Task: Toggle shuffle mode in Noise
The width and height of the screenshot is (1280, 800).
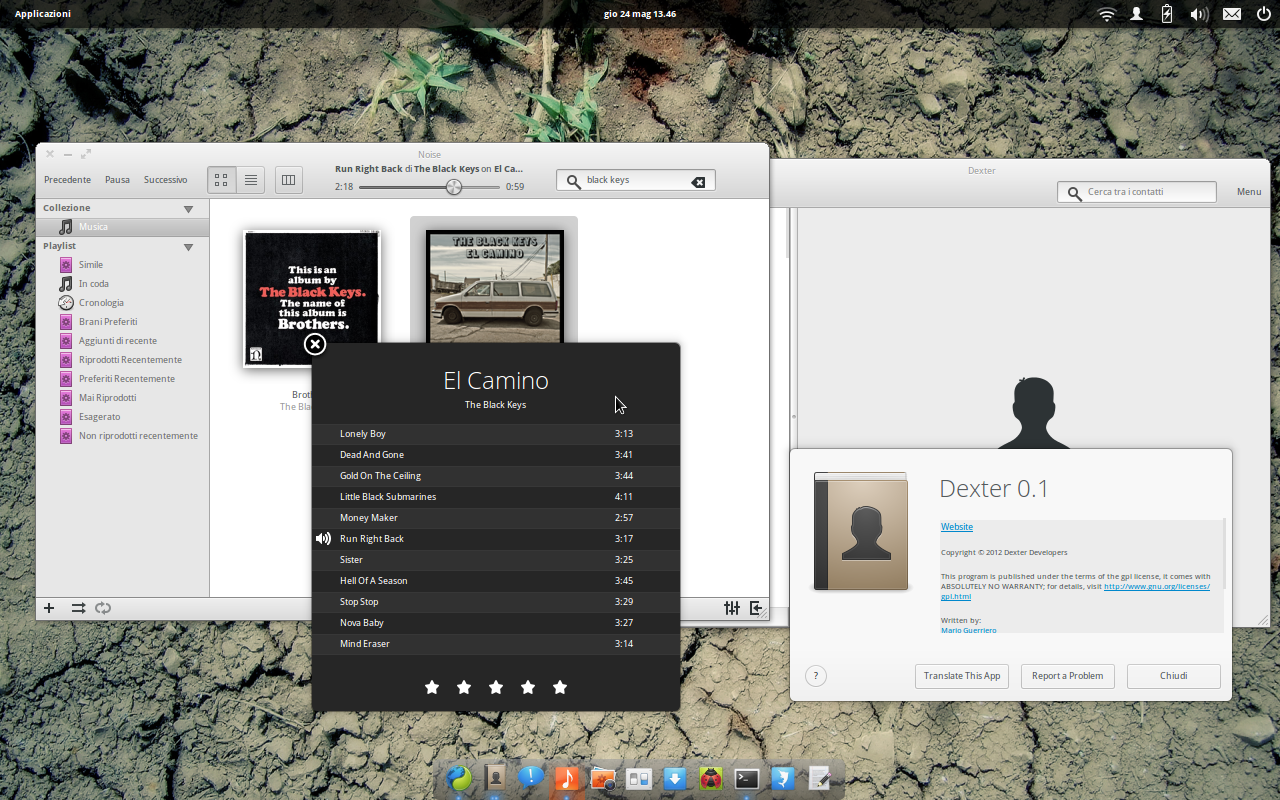Action: pos(78,608)
